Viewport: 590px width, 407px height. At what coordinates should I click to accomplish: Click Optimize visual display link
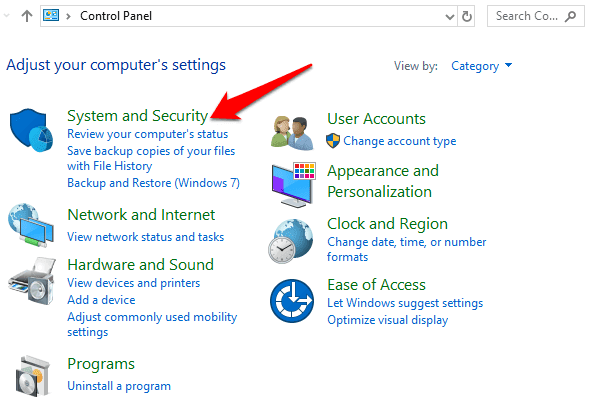tap(388, 320)
